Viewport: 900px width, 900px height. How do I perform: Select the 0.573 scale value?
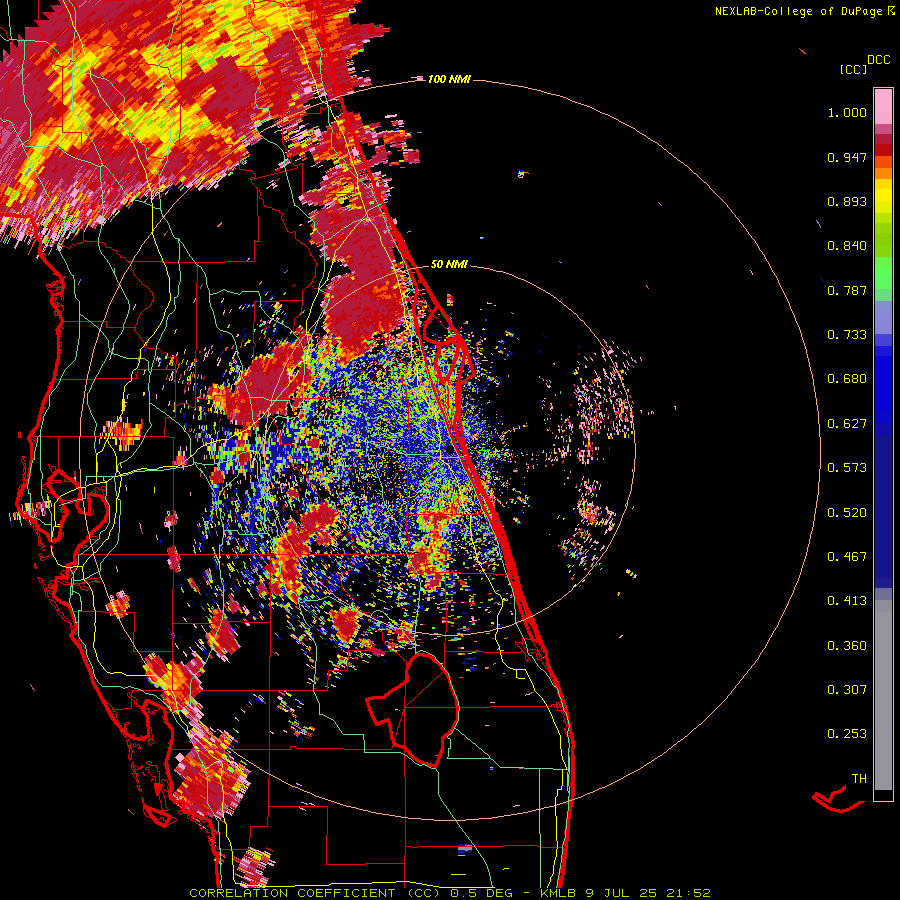pos(847,468)
